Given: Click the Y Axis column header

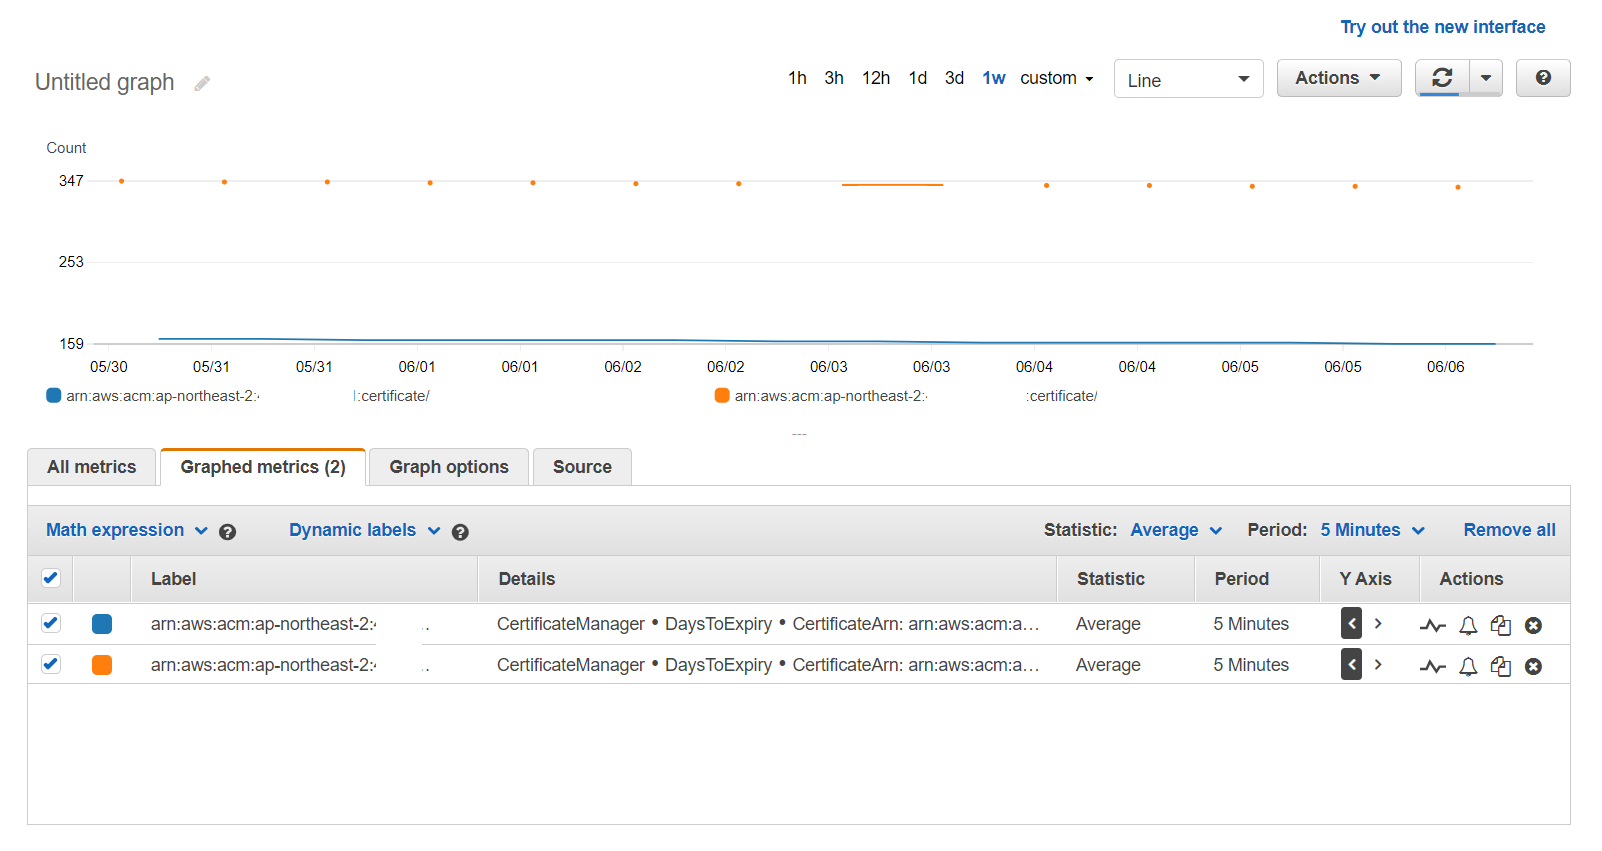Looking at the screenshot, I should 1365,579.
